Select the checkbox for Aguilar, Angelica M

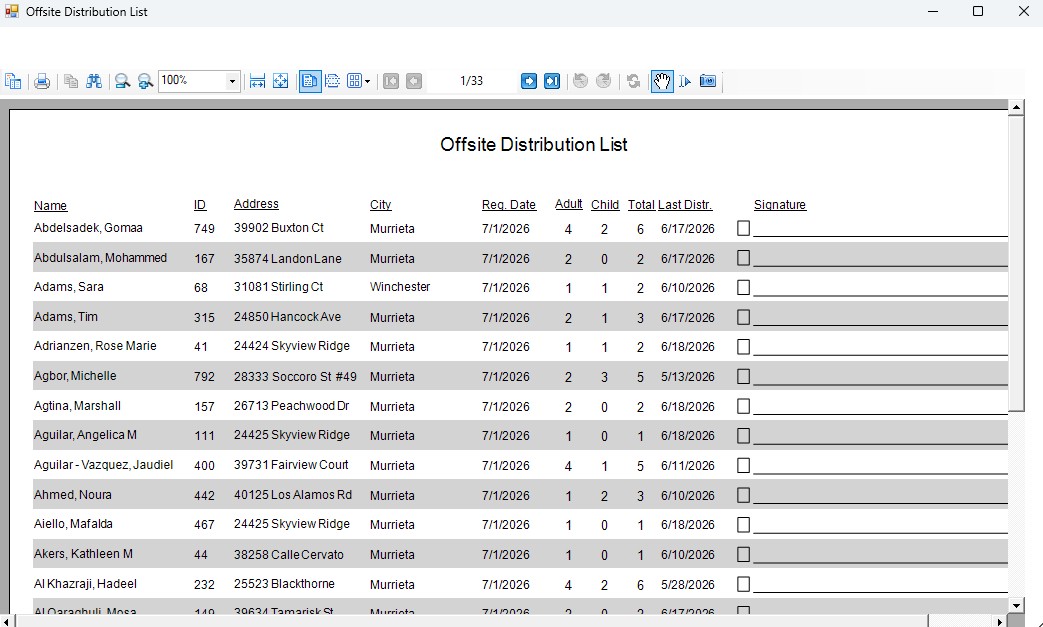[x=744, y=436]
